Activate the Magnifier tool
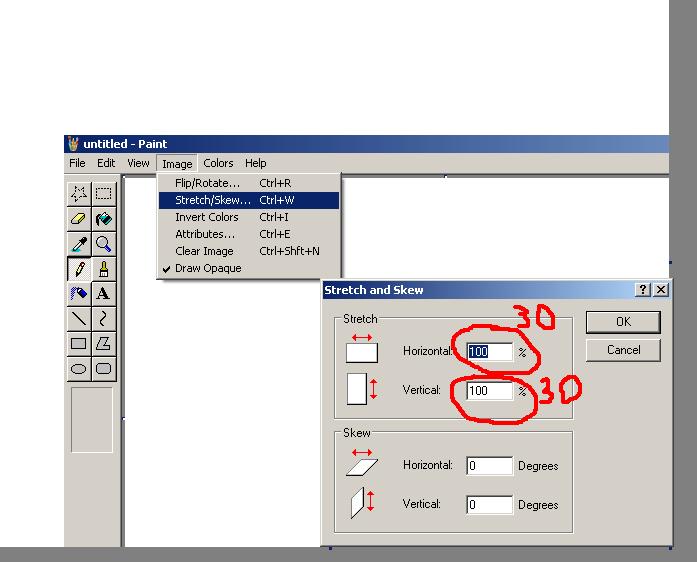The image size is (697, 562). click(104, 244)
